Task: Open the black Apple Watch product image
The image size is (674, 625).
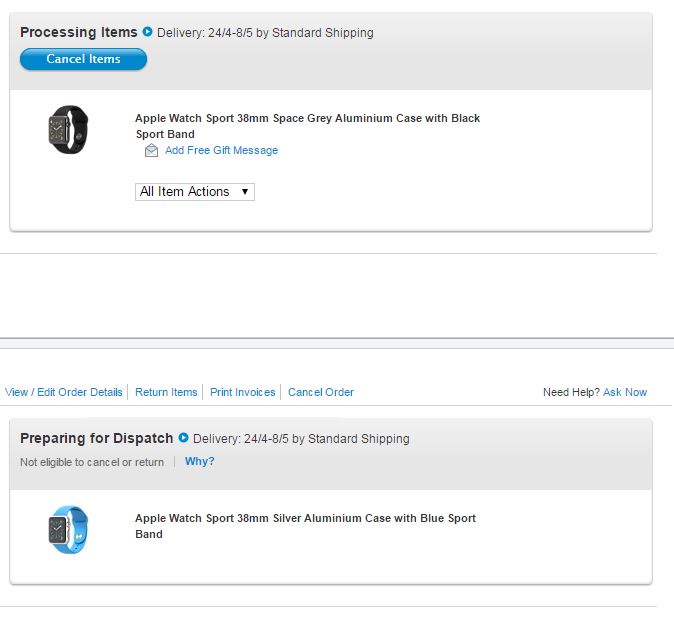Action: click(x=68, y=130)
